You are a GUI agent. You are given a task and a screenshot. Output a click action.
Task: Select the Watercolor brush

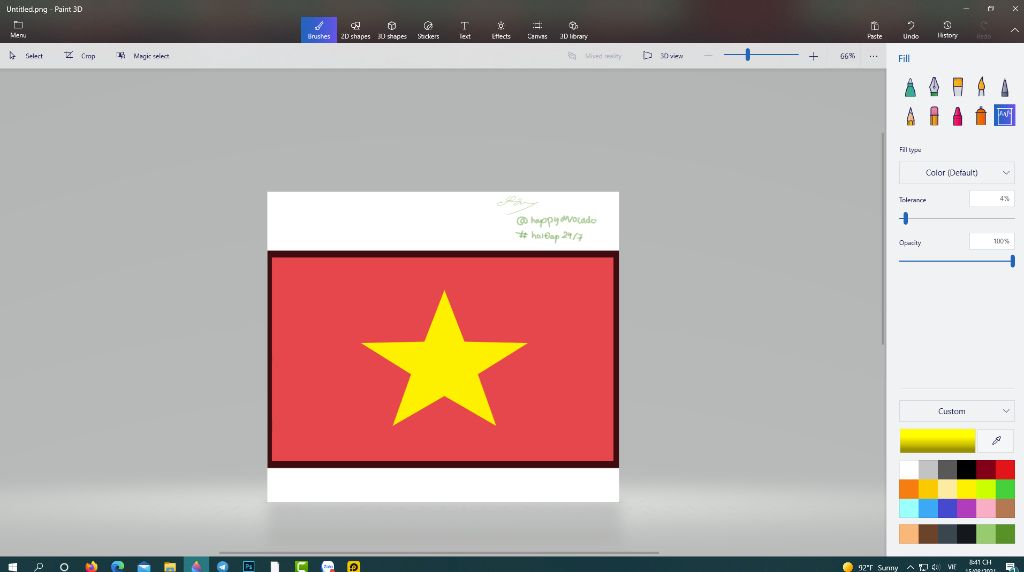(x=981, y=87)
